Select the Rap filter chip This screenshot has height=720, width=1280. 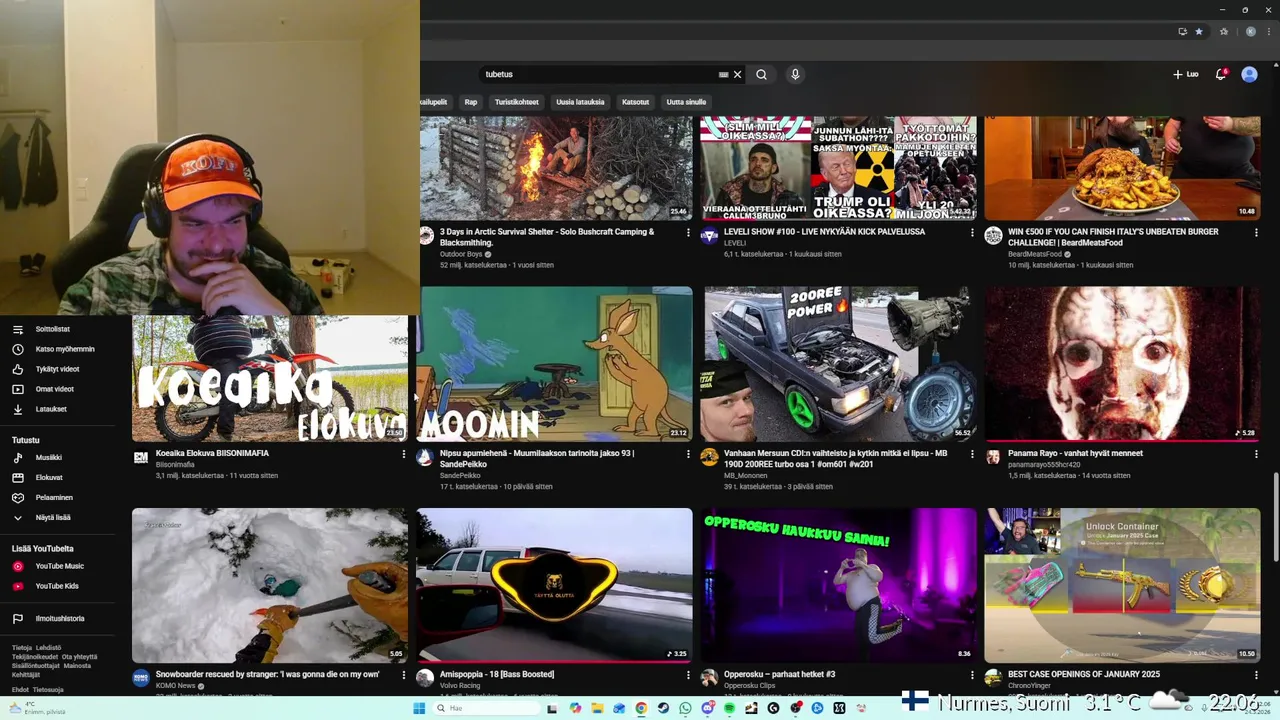coord(471,102)
